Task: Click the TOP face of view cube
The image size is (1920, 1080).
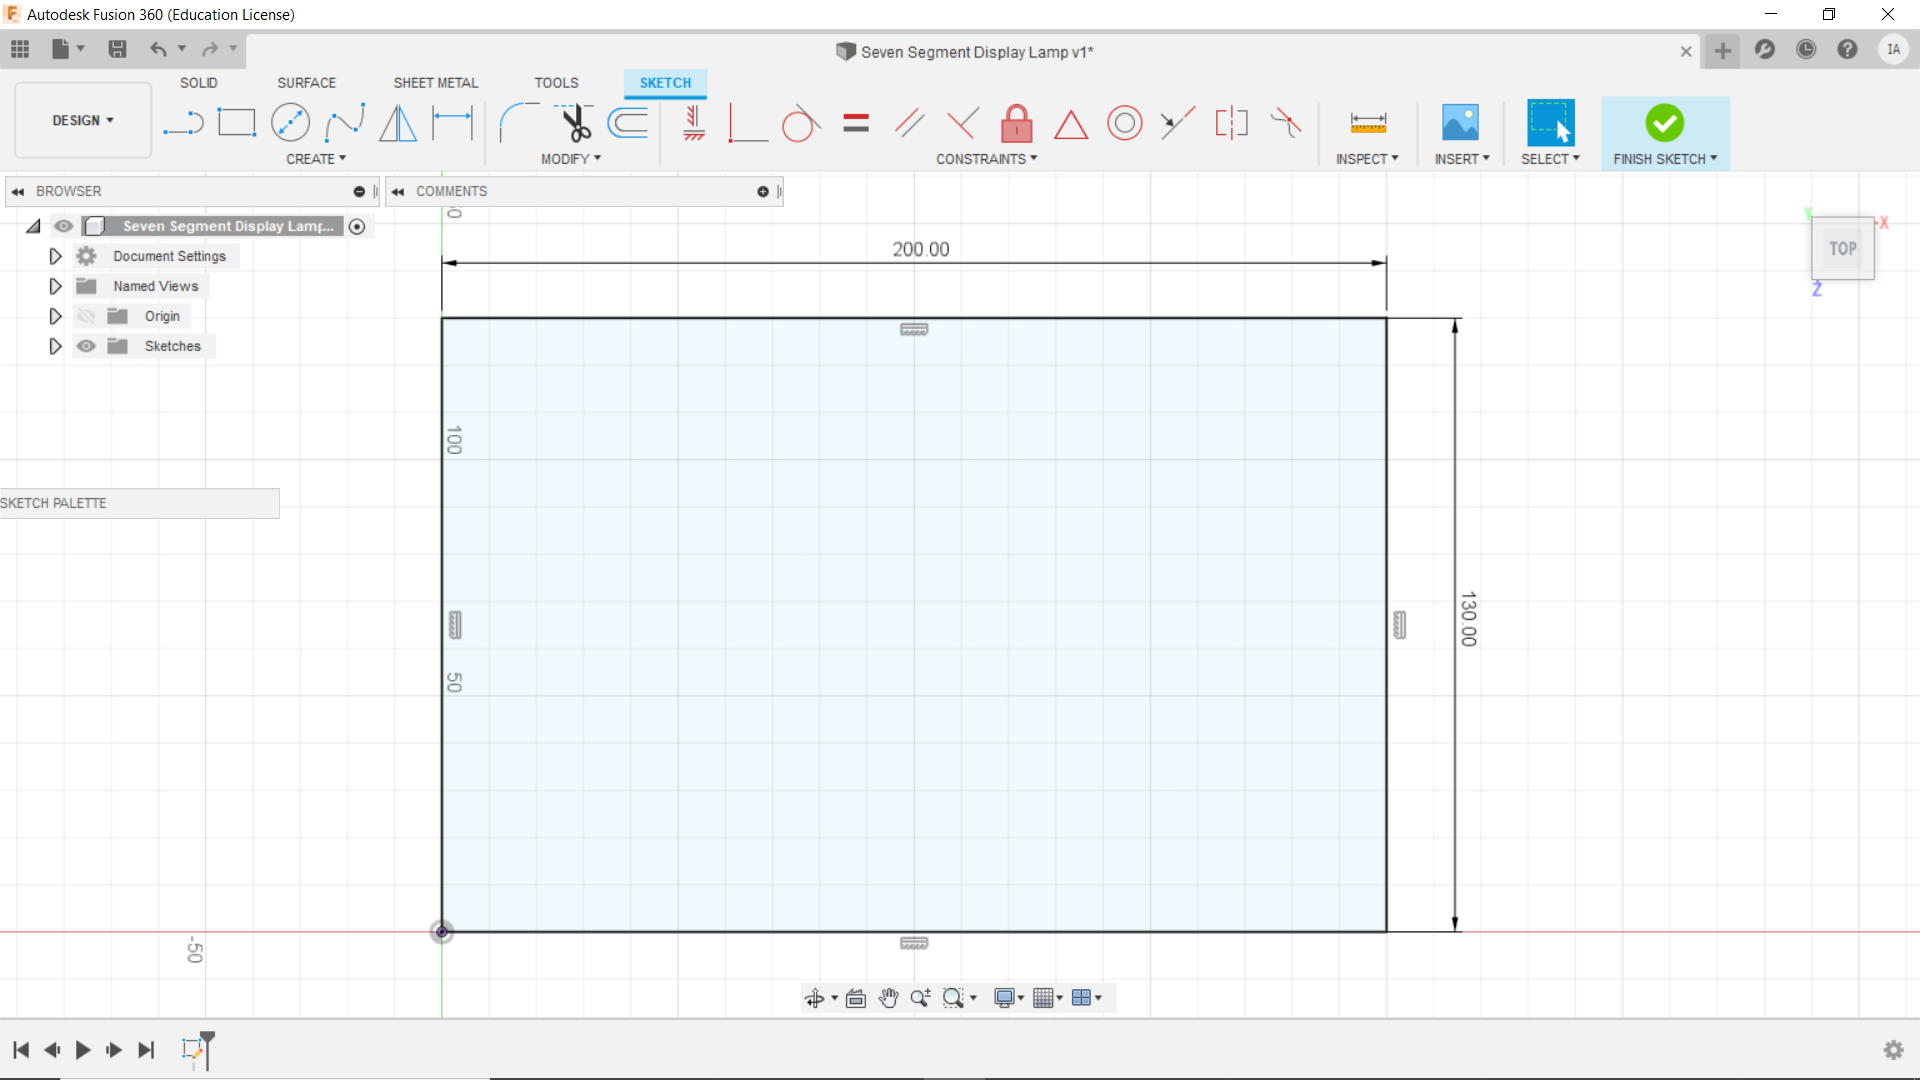Action: click(x=1842, y=248)
